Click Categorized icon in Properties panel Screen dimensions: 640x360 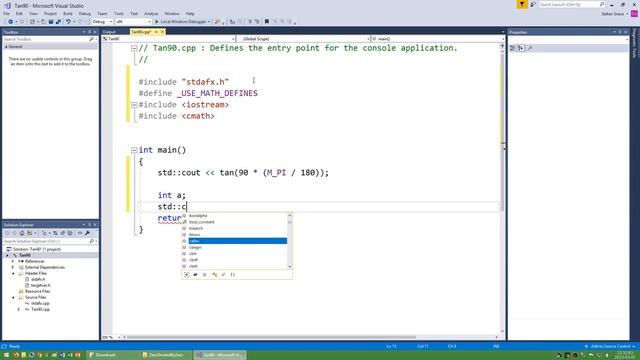click(x=513, y=48)
